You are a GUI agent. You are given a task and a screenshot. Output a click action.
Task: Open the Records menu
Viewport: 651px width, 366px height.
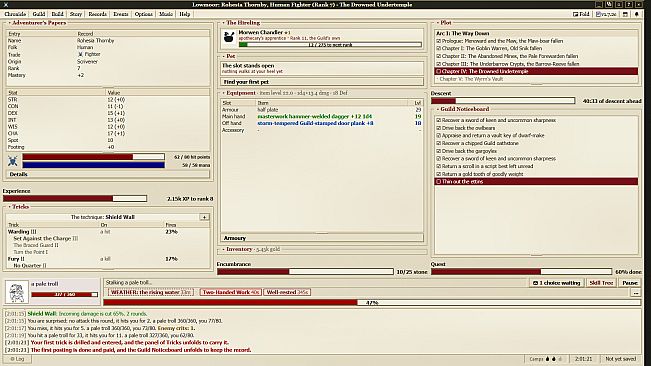pyautogui.click(x=98, y=14)
